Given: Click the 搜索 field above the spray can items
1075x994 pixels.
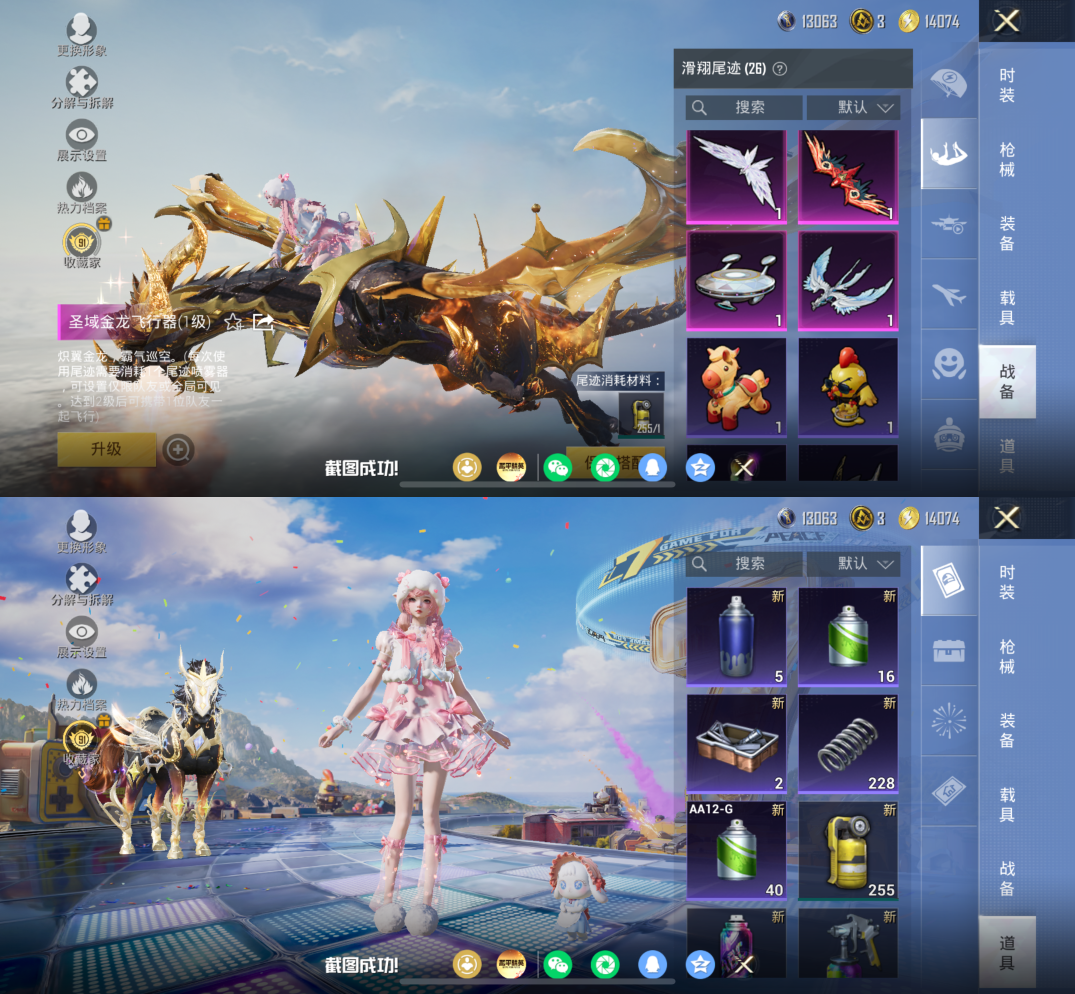Looking at the screenshot, I should click(744, 563).
